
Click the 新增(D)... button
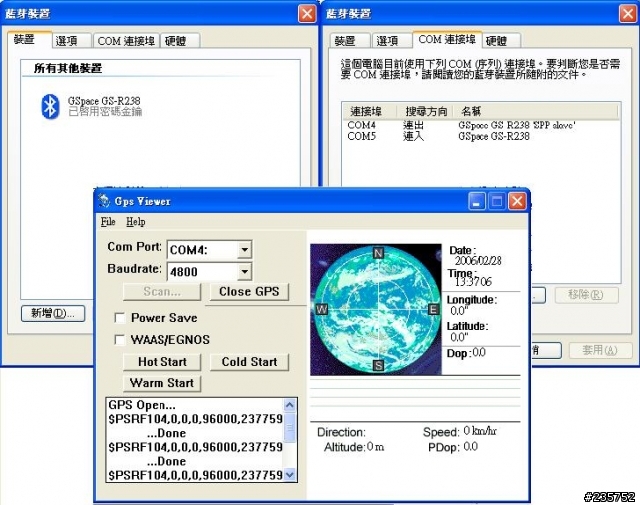(x=53, y=313)
